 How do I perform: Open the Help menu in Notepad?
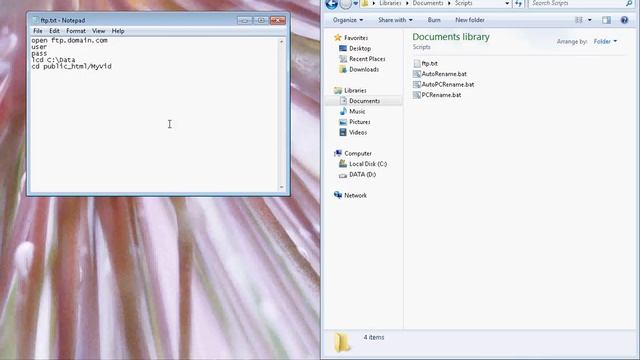coord(118,31)
